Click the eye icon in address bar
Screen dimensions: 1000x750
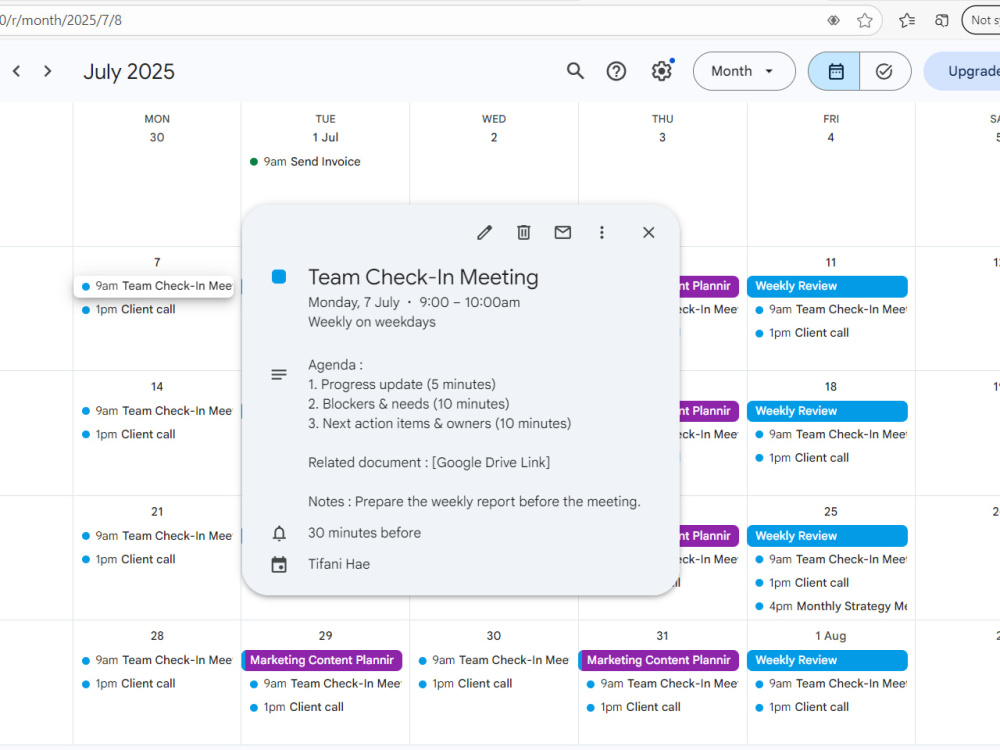point(833,20)
